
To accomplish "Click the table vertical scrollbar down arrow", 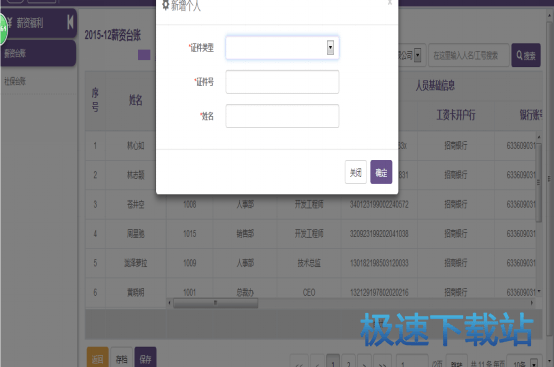I will point(539,291).
